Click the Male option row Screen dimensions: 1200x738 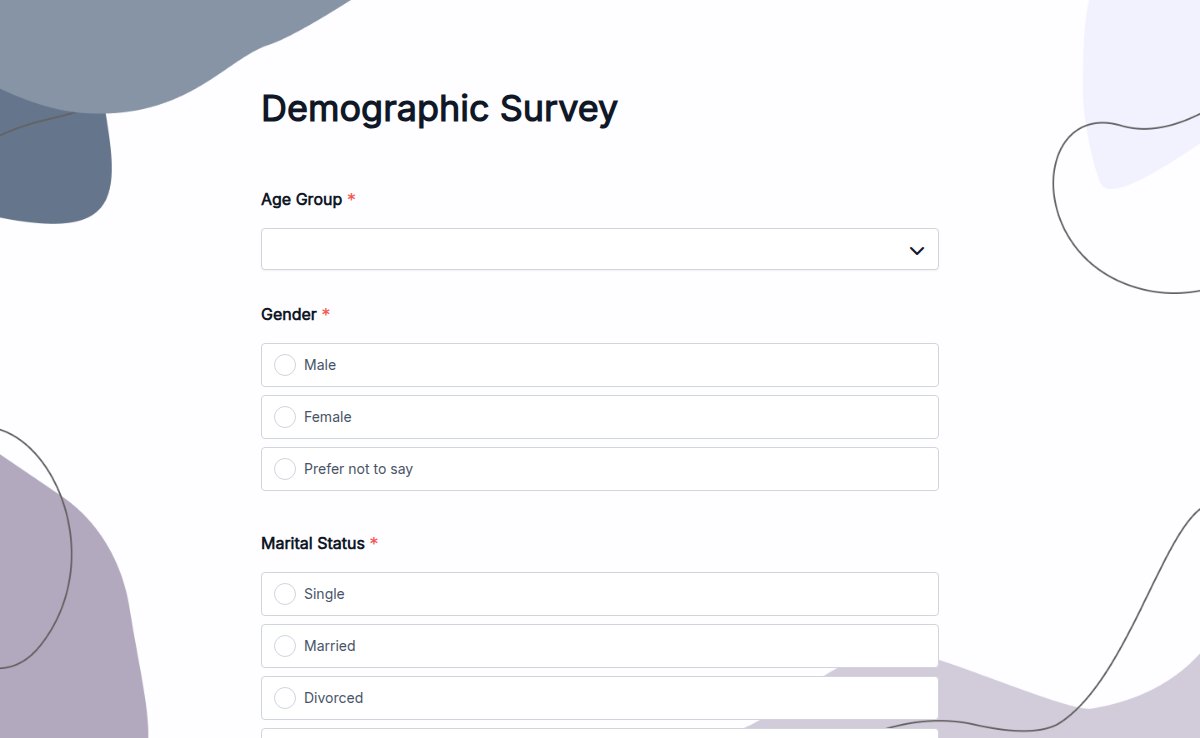pyautogui.click(x=600, y=365)
